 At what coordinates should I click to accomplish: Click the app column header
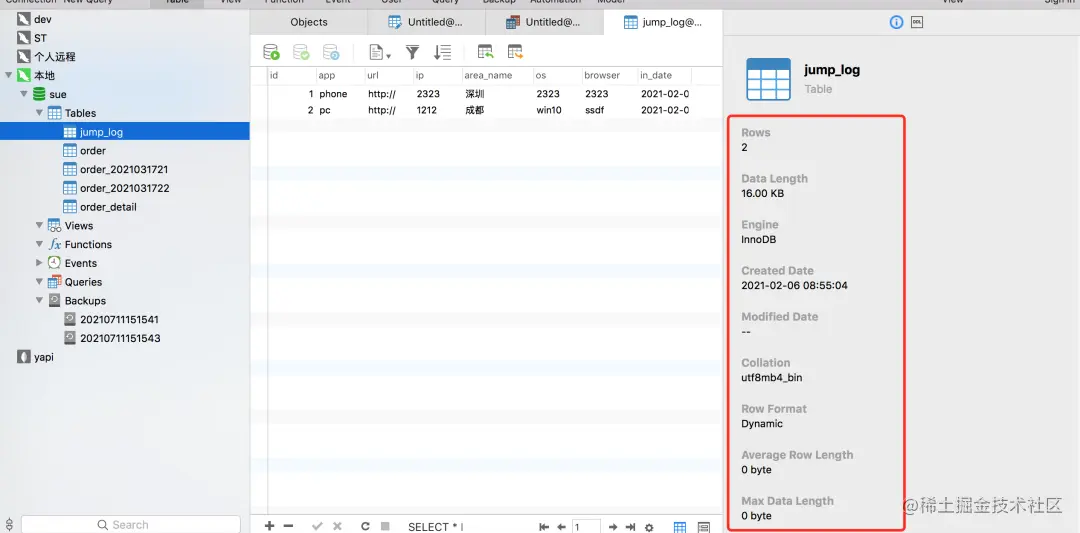340,75
